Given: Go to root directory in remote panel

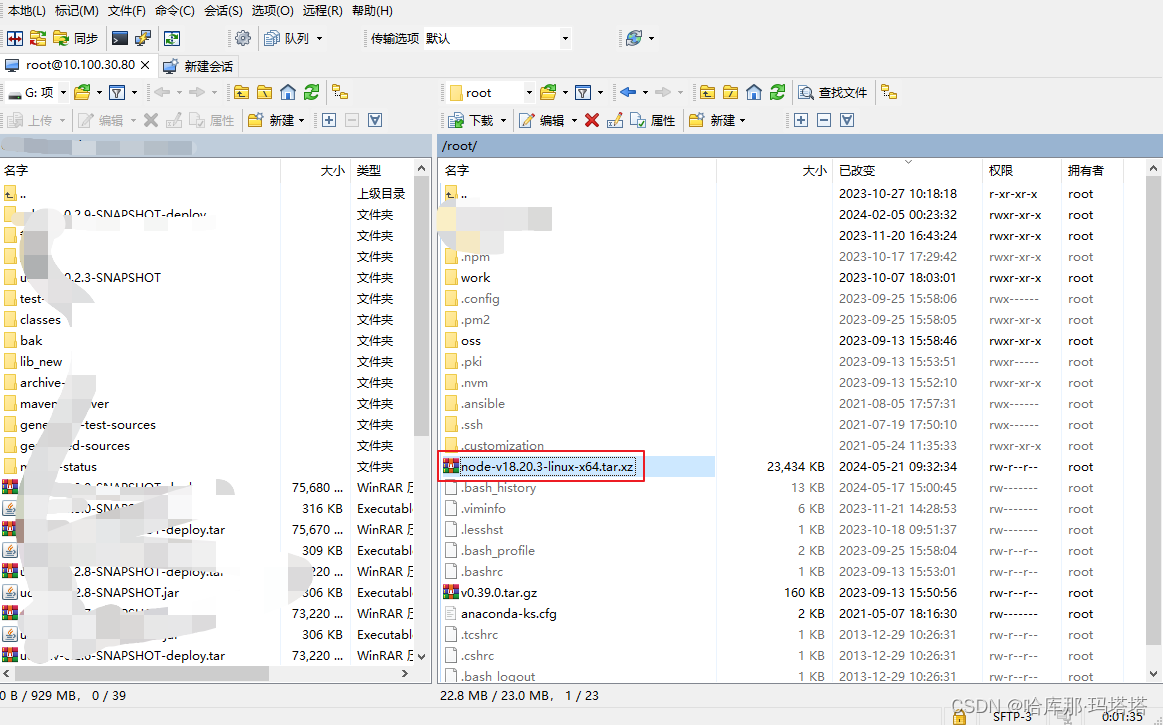Looking at the screenshot, I should (x=731, y=93).
